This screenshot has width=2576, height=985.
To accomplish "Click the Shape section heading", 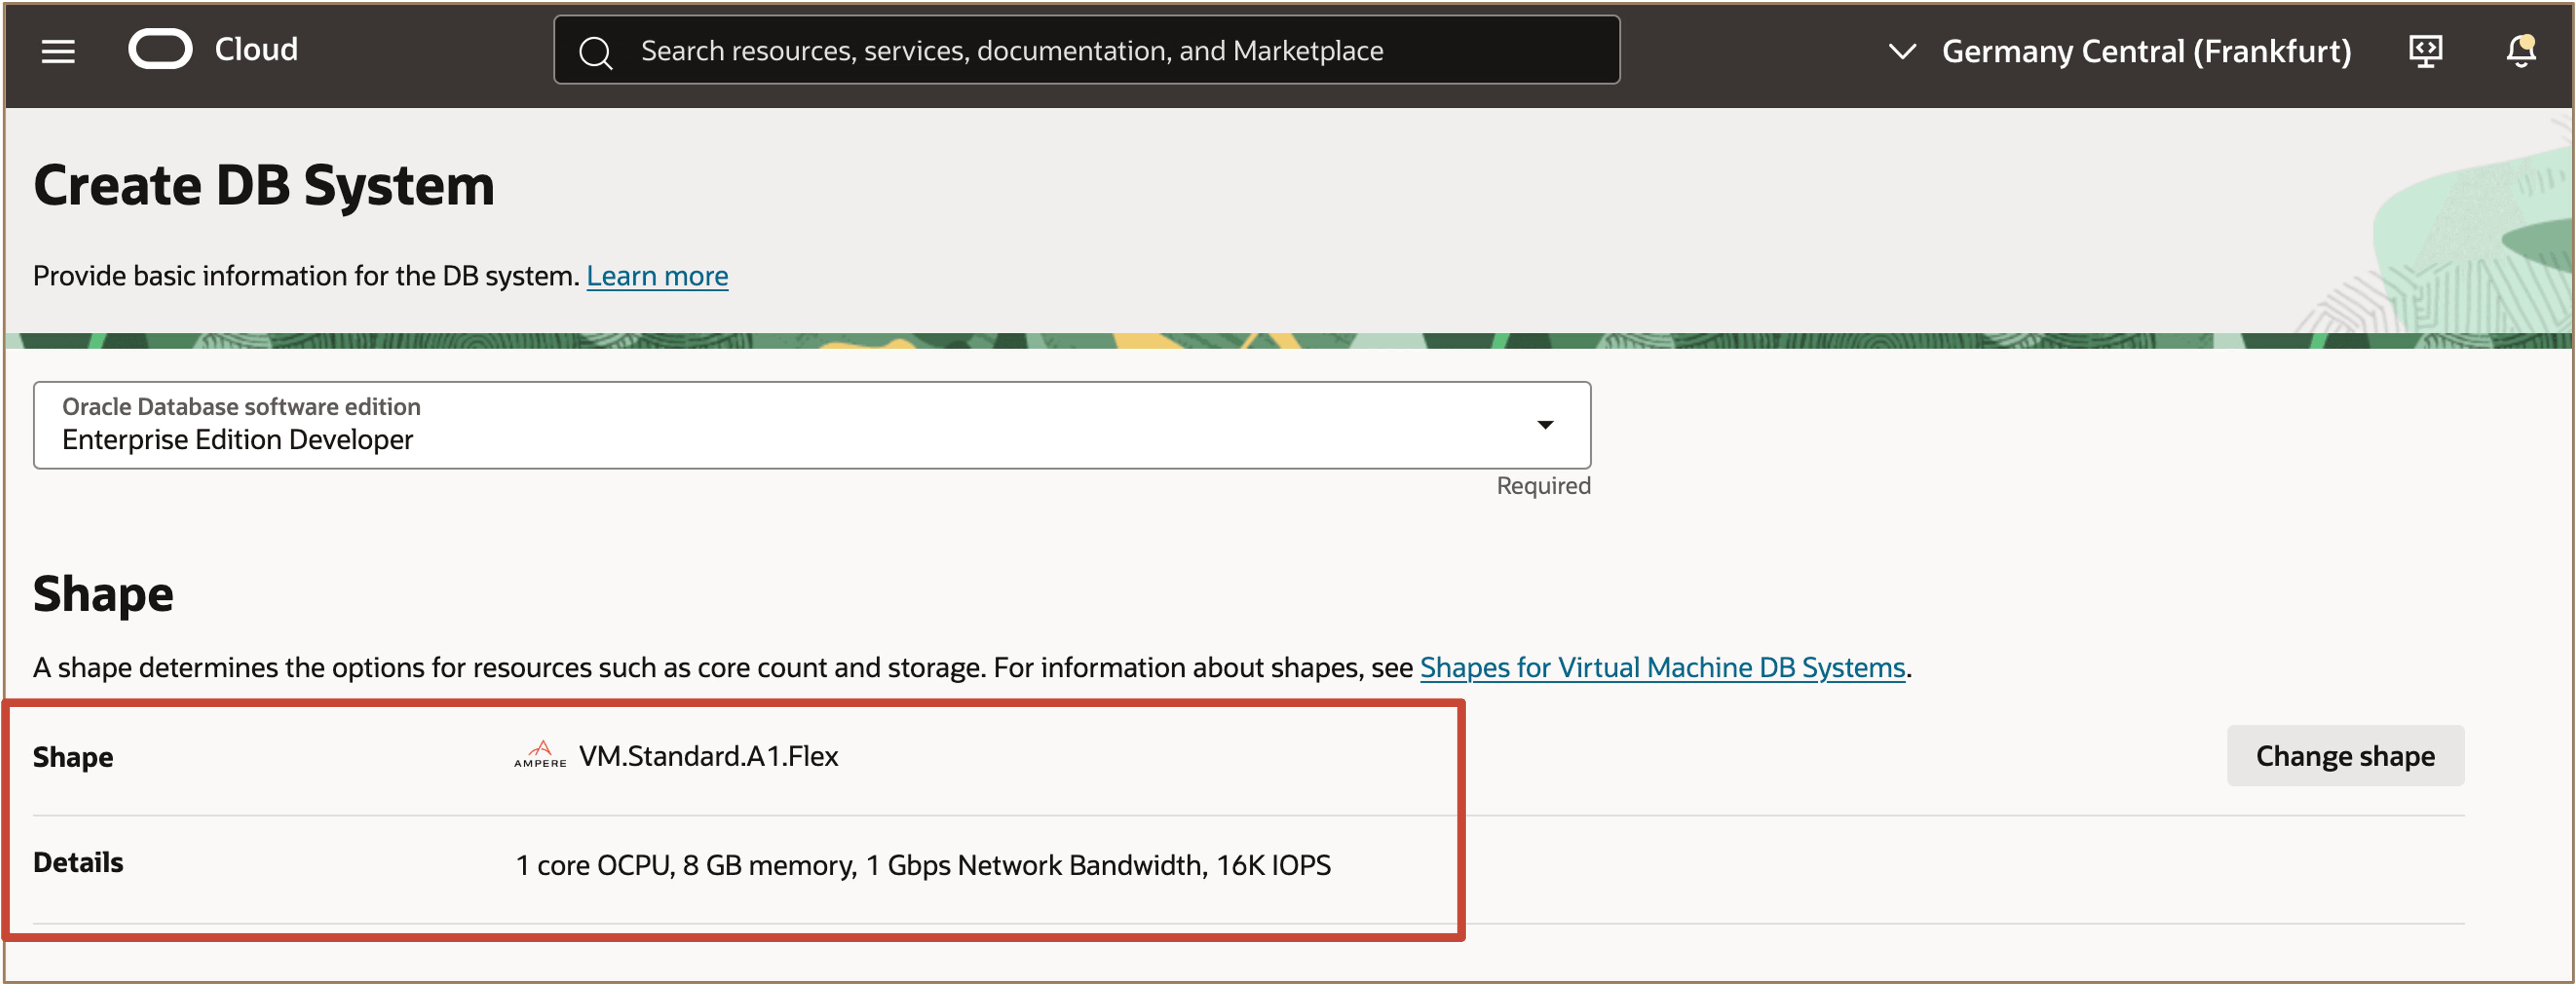I will (103, 594).
